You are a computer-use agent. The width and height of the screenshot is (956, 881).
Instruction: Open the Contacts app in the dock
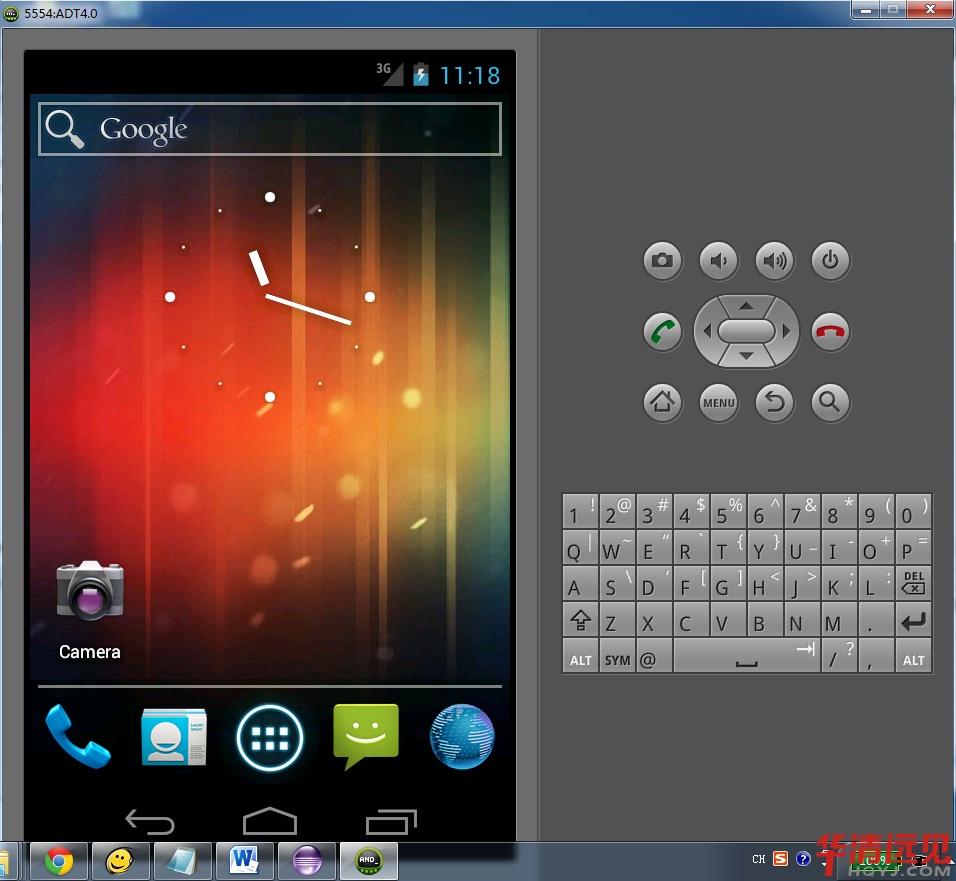(x=173, y=738)
